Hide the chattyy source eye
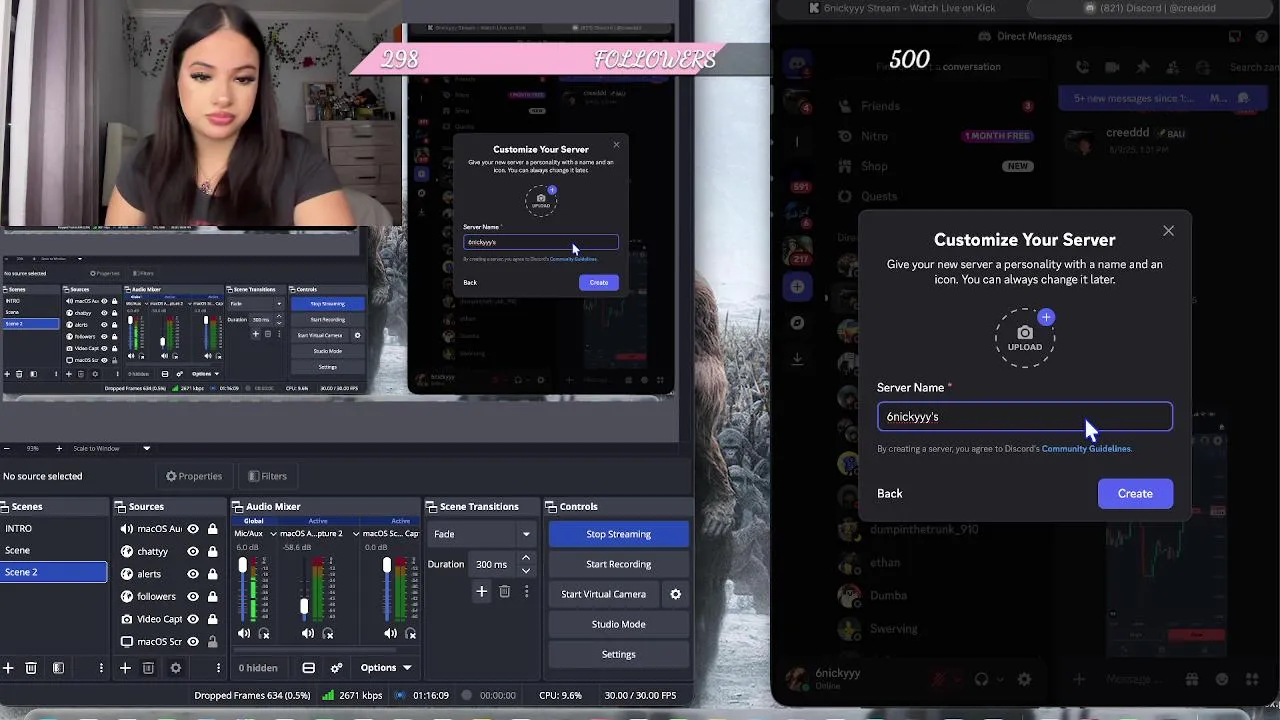Screen dimensions: 1280x720 coord(193,551)
